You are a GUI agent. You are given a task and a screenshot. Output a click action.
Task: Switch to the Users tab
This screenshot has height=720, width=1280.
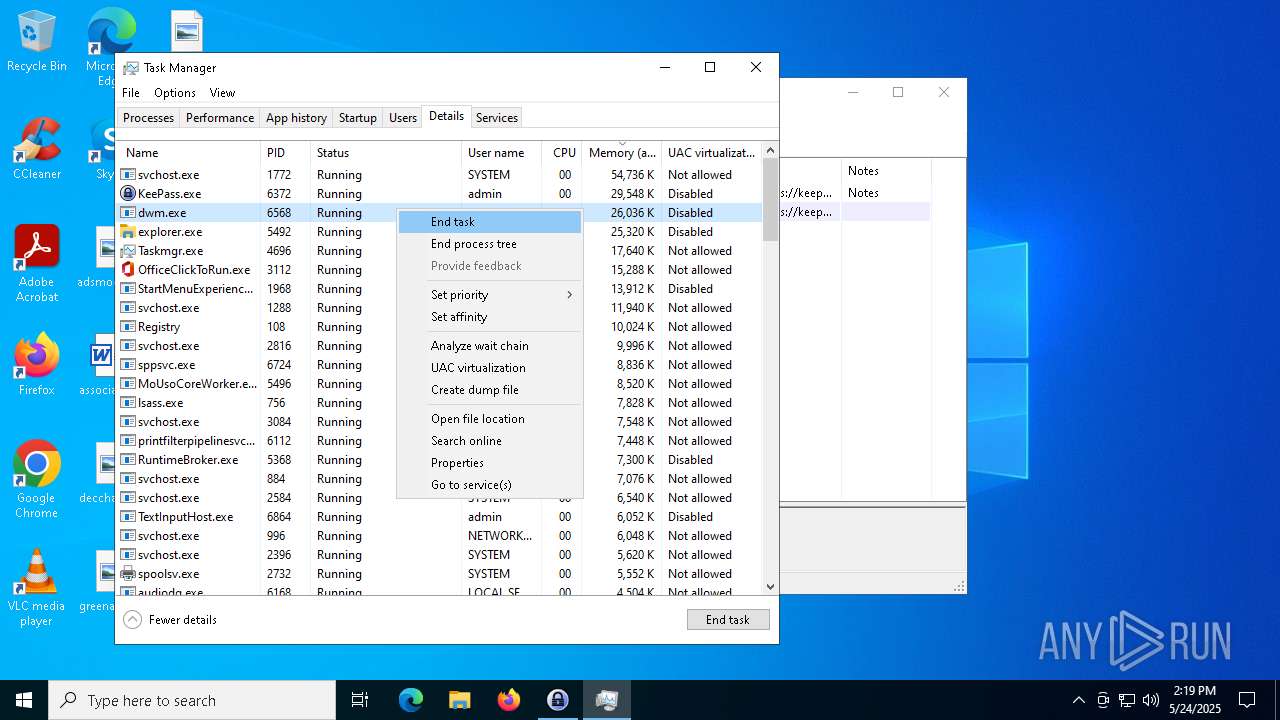click(x=403, y=118)
